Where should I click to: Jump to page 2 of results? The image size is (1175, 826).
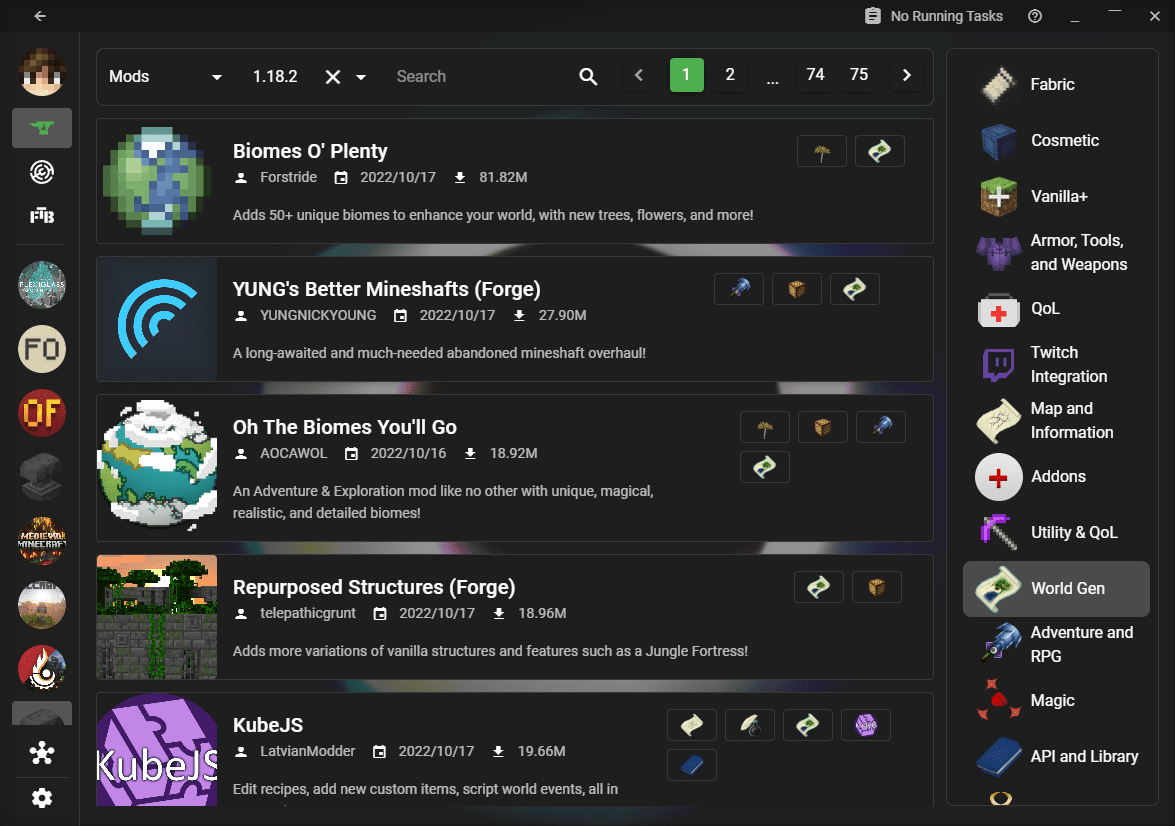[730, 75]
